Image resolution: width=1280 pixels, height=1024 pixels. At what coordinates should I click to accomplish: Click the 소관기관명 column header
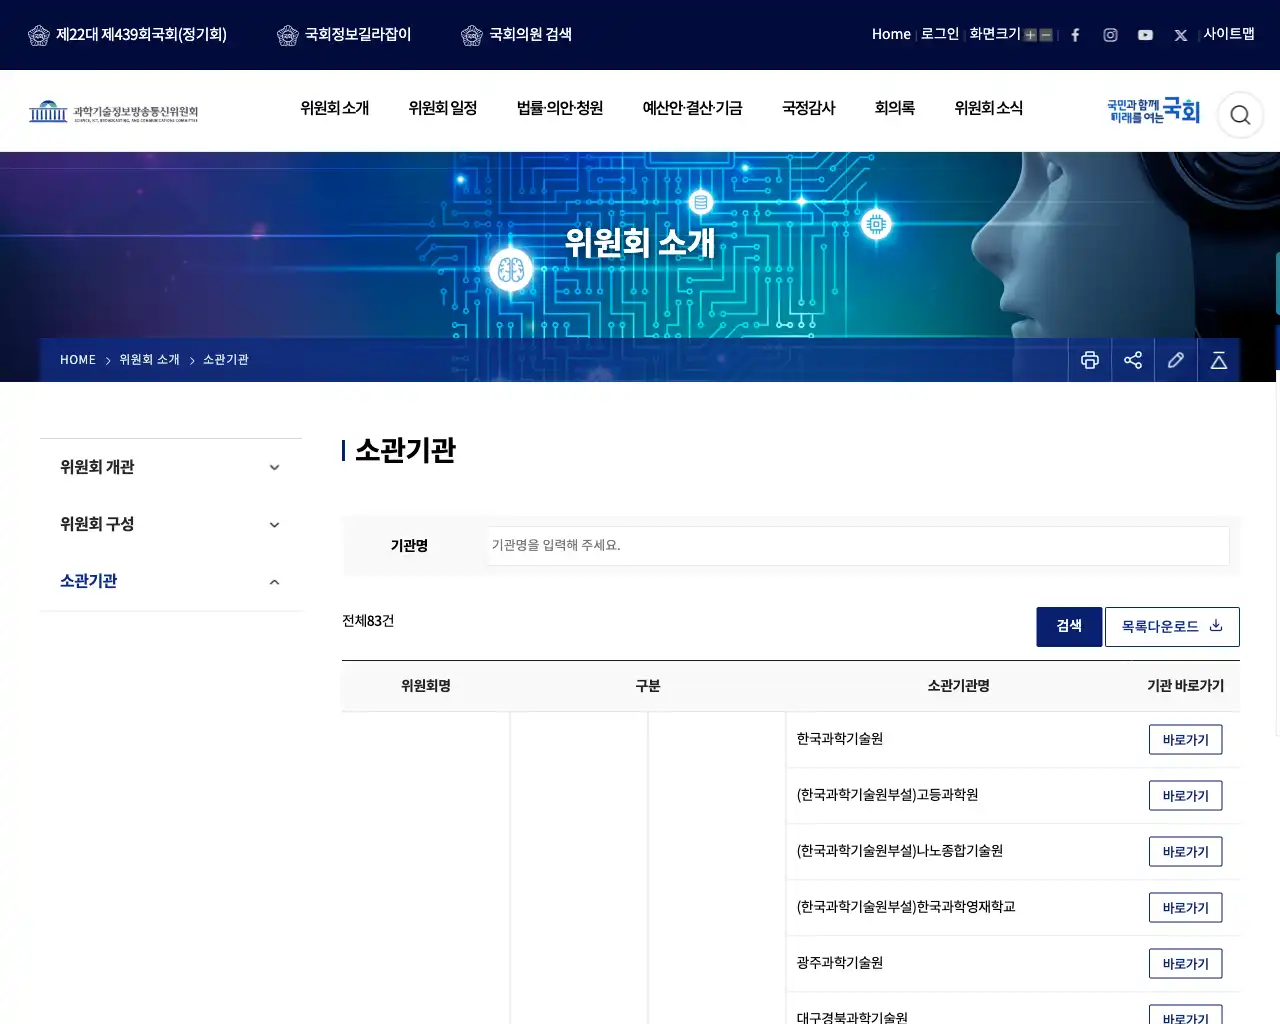958,686
